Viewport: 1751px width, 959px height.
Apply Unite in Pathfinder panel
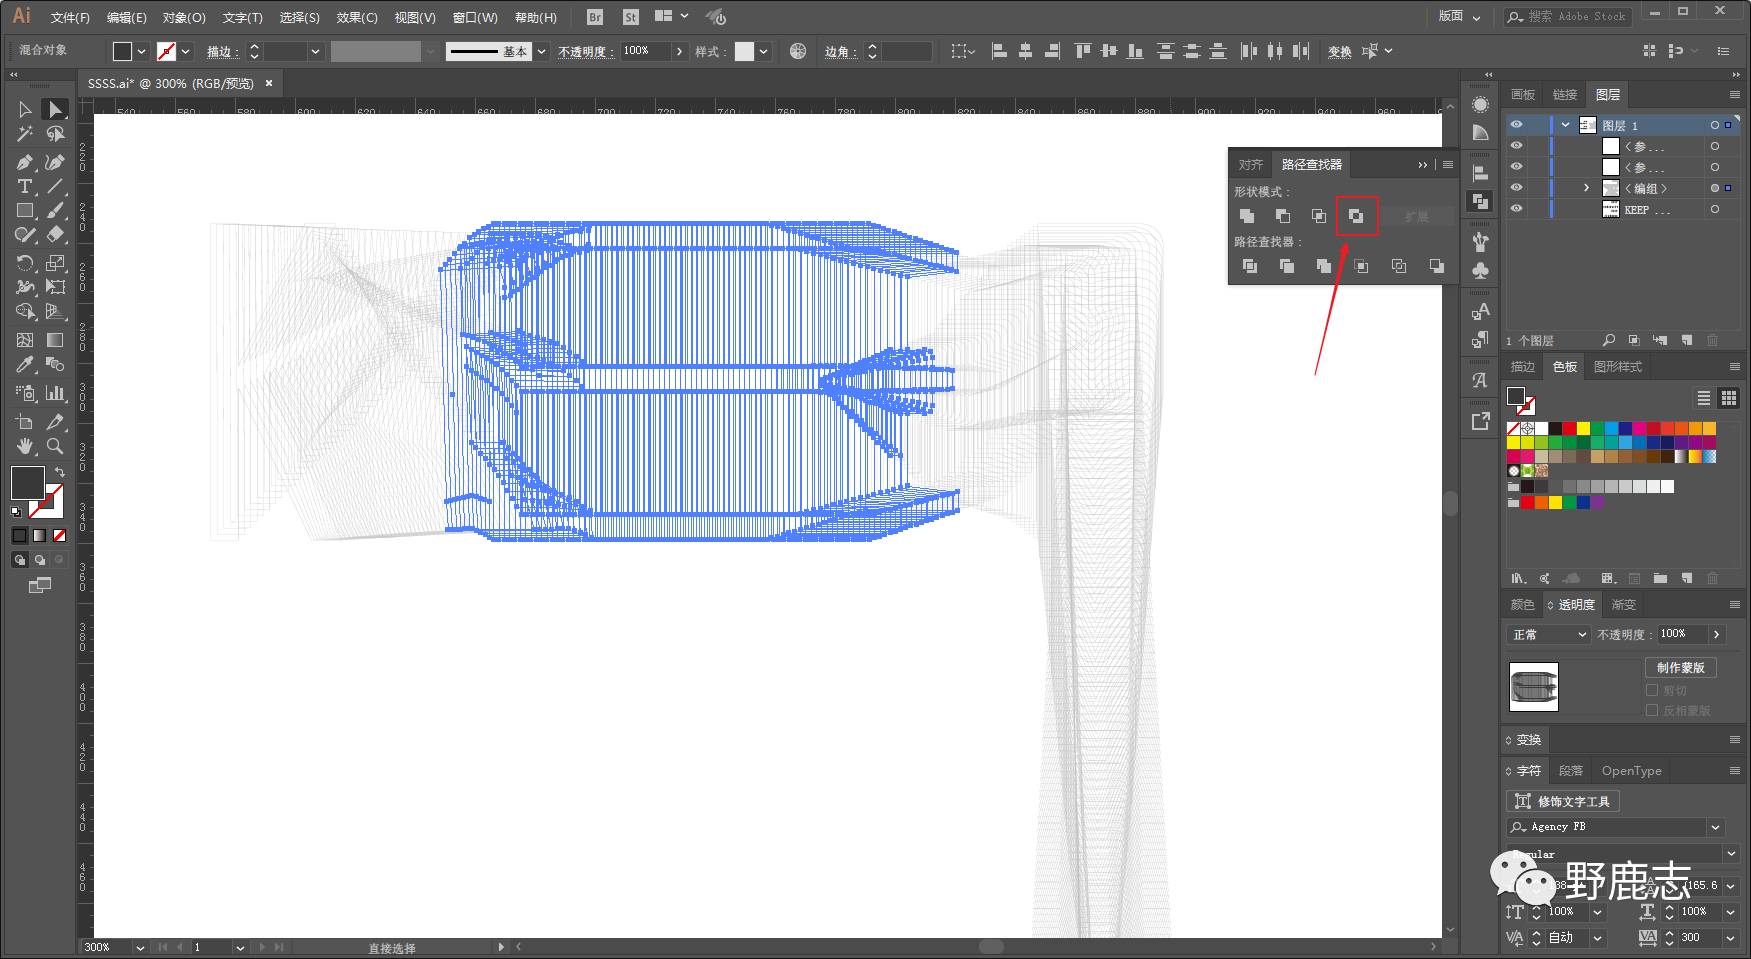point(1247,216)
